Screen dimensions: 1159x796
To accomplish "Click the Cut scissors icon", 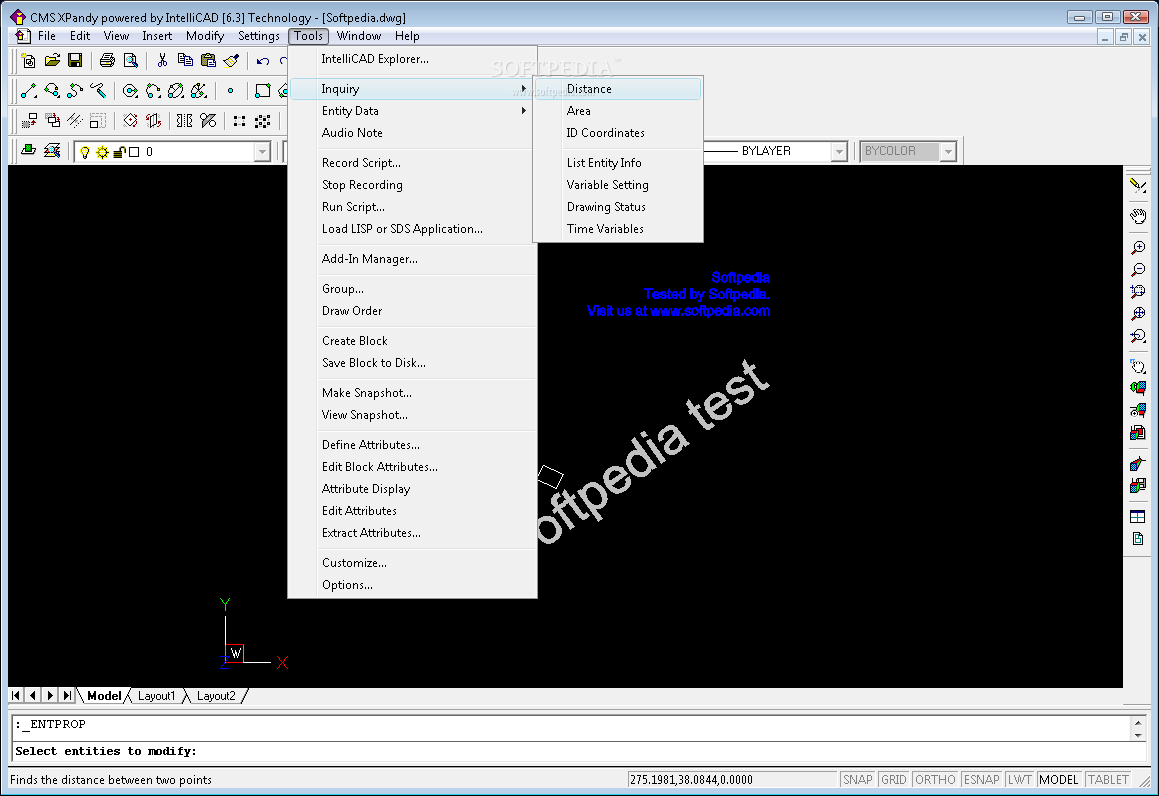I will click(x=162, y=61).
